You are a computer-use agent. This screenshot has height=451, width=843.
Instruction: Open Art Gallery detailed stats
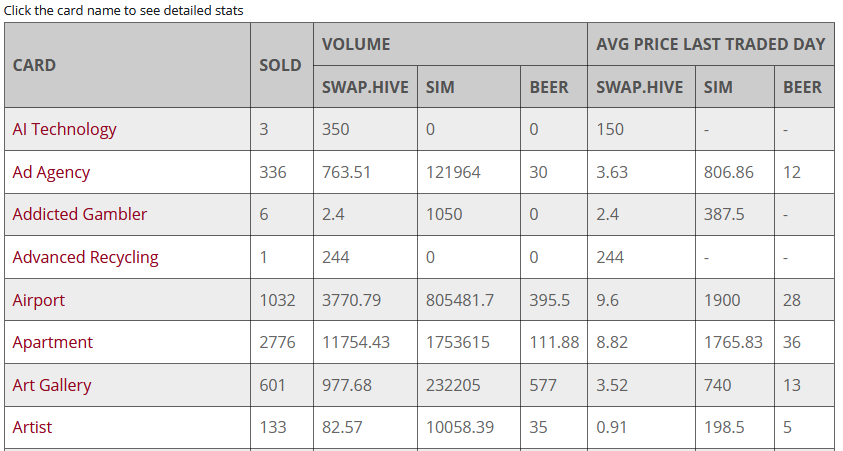tap(51, 385)
